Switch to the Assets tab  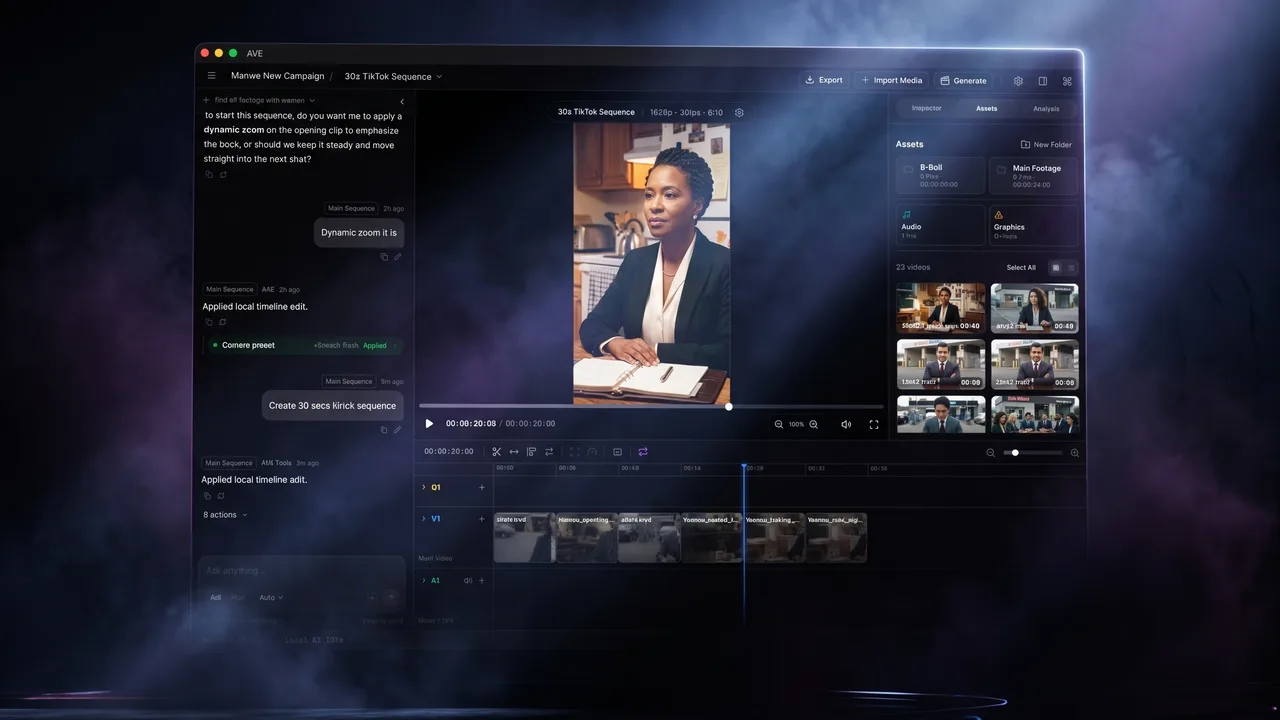point(987,108)
